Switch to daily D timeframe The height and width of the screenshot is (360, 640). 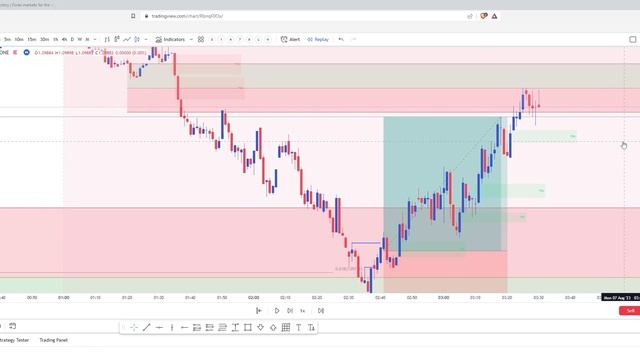click(72, 40)
